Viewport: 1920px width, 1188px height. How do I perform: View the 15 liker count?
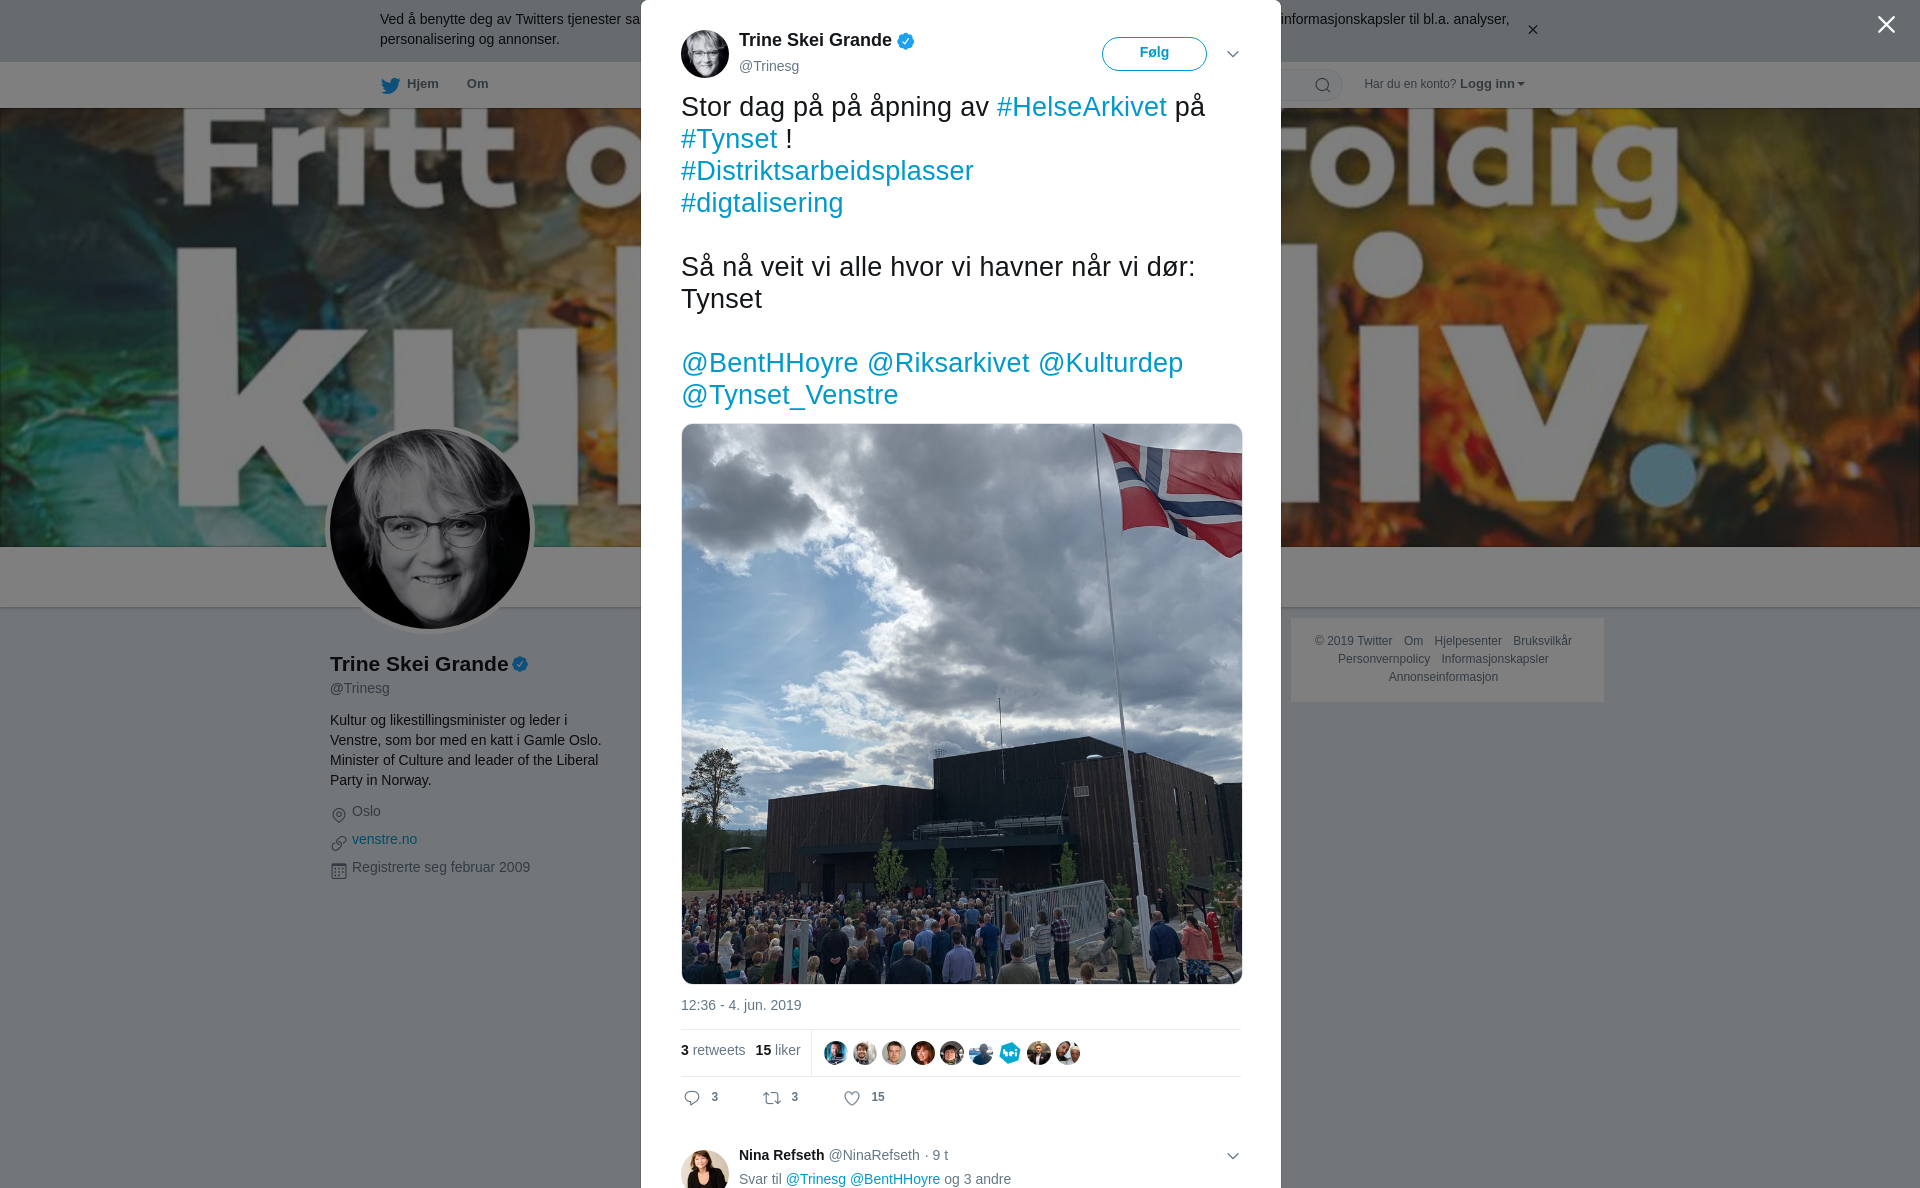point(778,1050)
